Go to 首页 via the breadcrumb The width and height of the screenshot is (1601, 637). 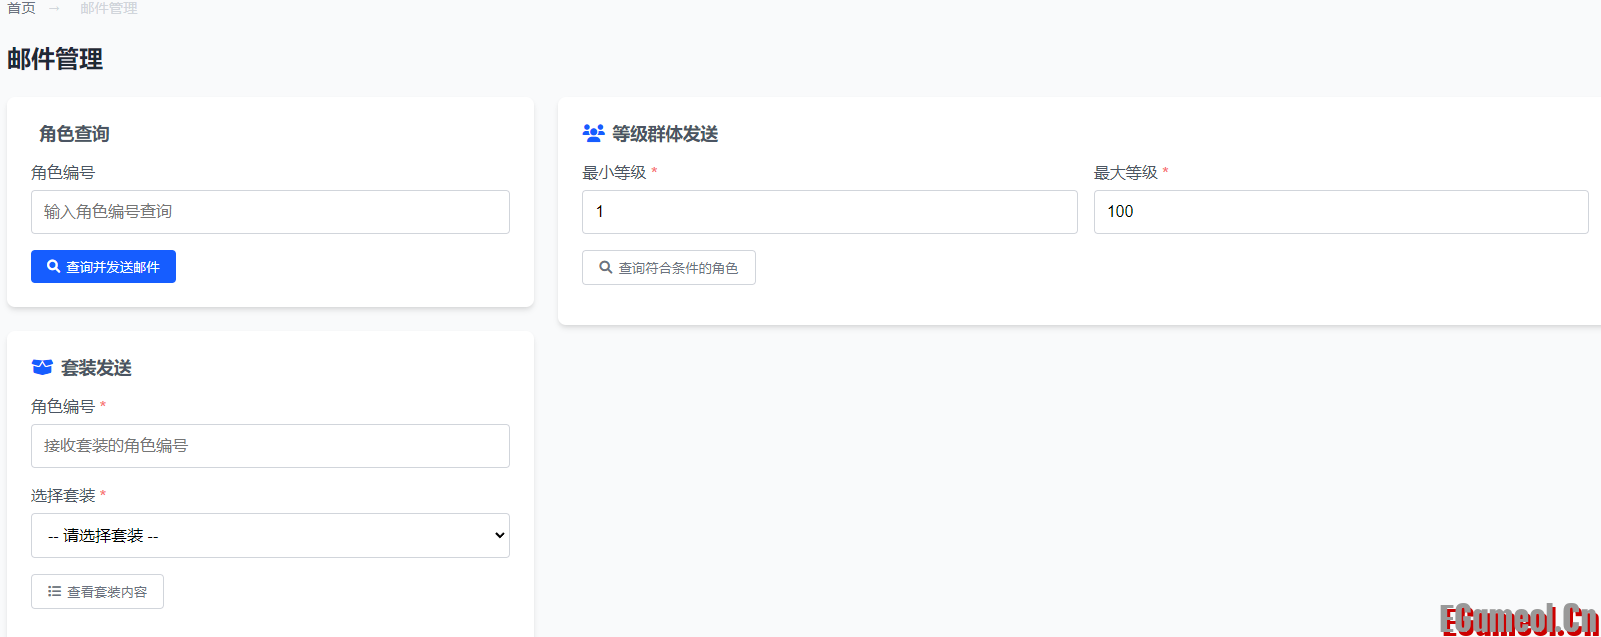coord(21,8)
